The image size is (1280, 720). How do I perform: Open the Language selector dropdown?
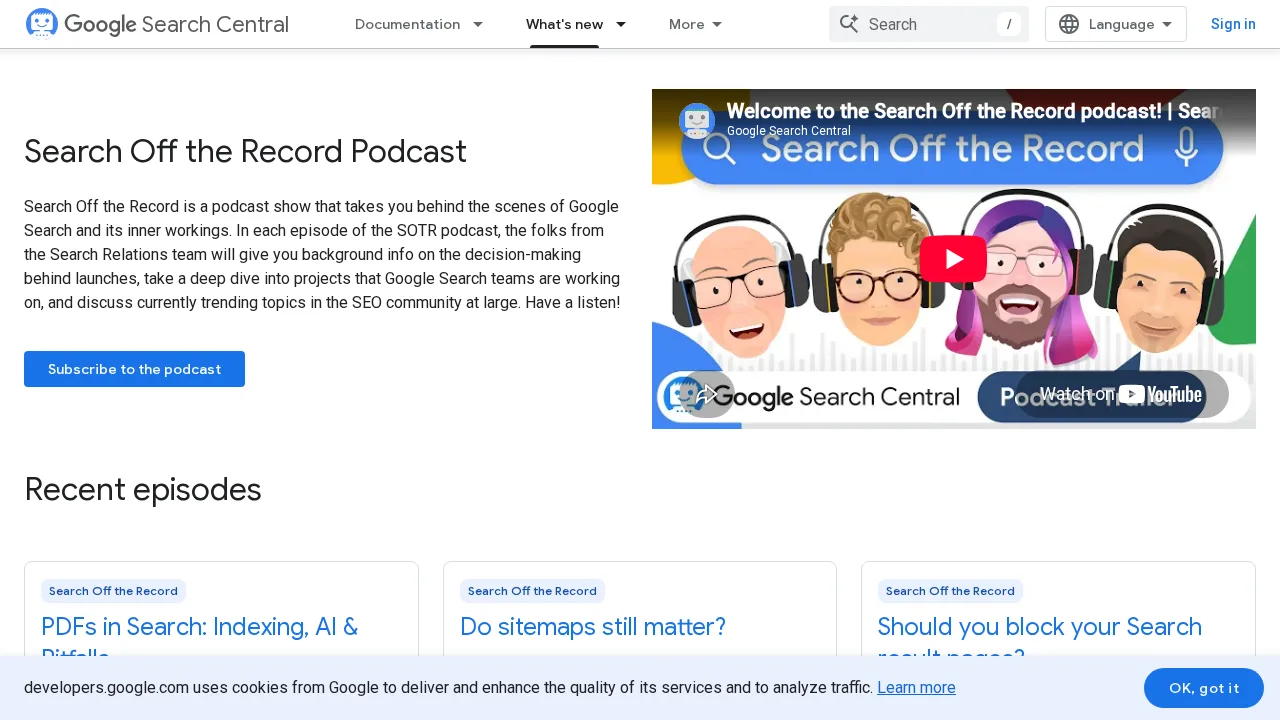coord(1116,24)
